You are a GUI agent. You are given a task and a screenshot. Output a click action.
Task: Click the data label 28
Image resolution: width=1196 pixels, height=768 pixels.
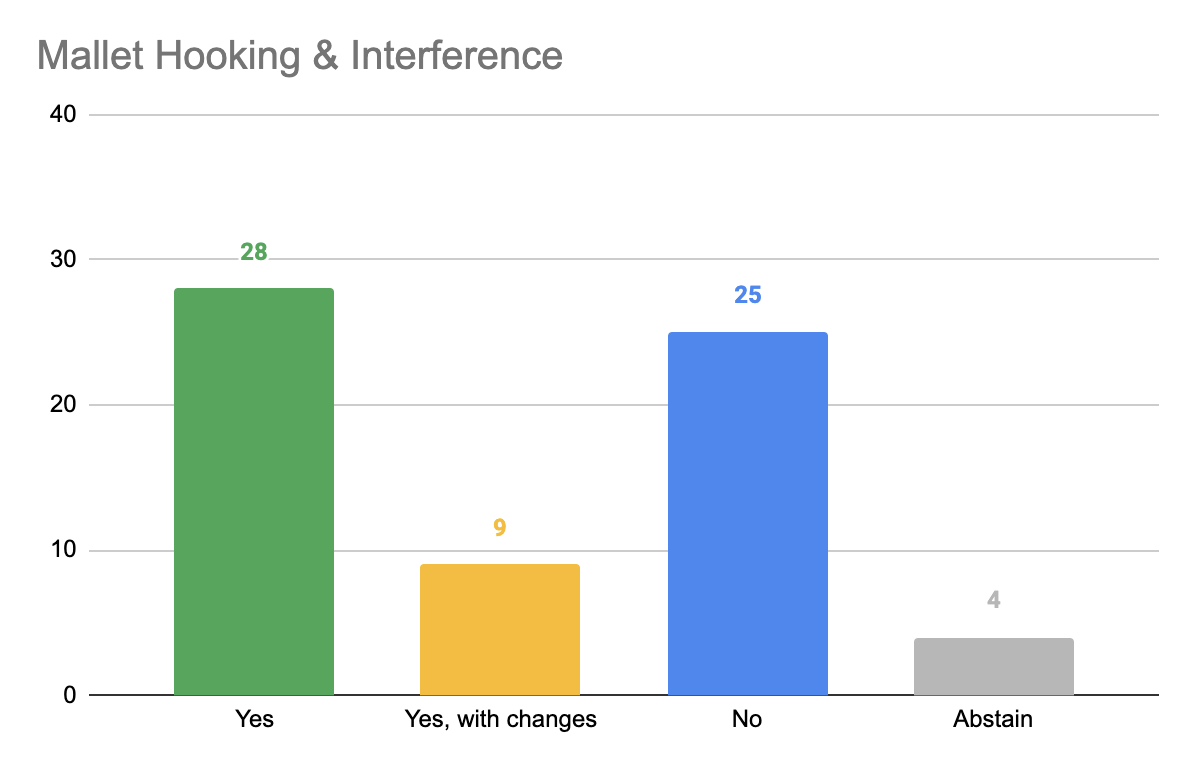click(254, 252)
